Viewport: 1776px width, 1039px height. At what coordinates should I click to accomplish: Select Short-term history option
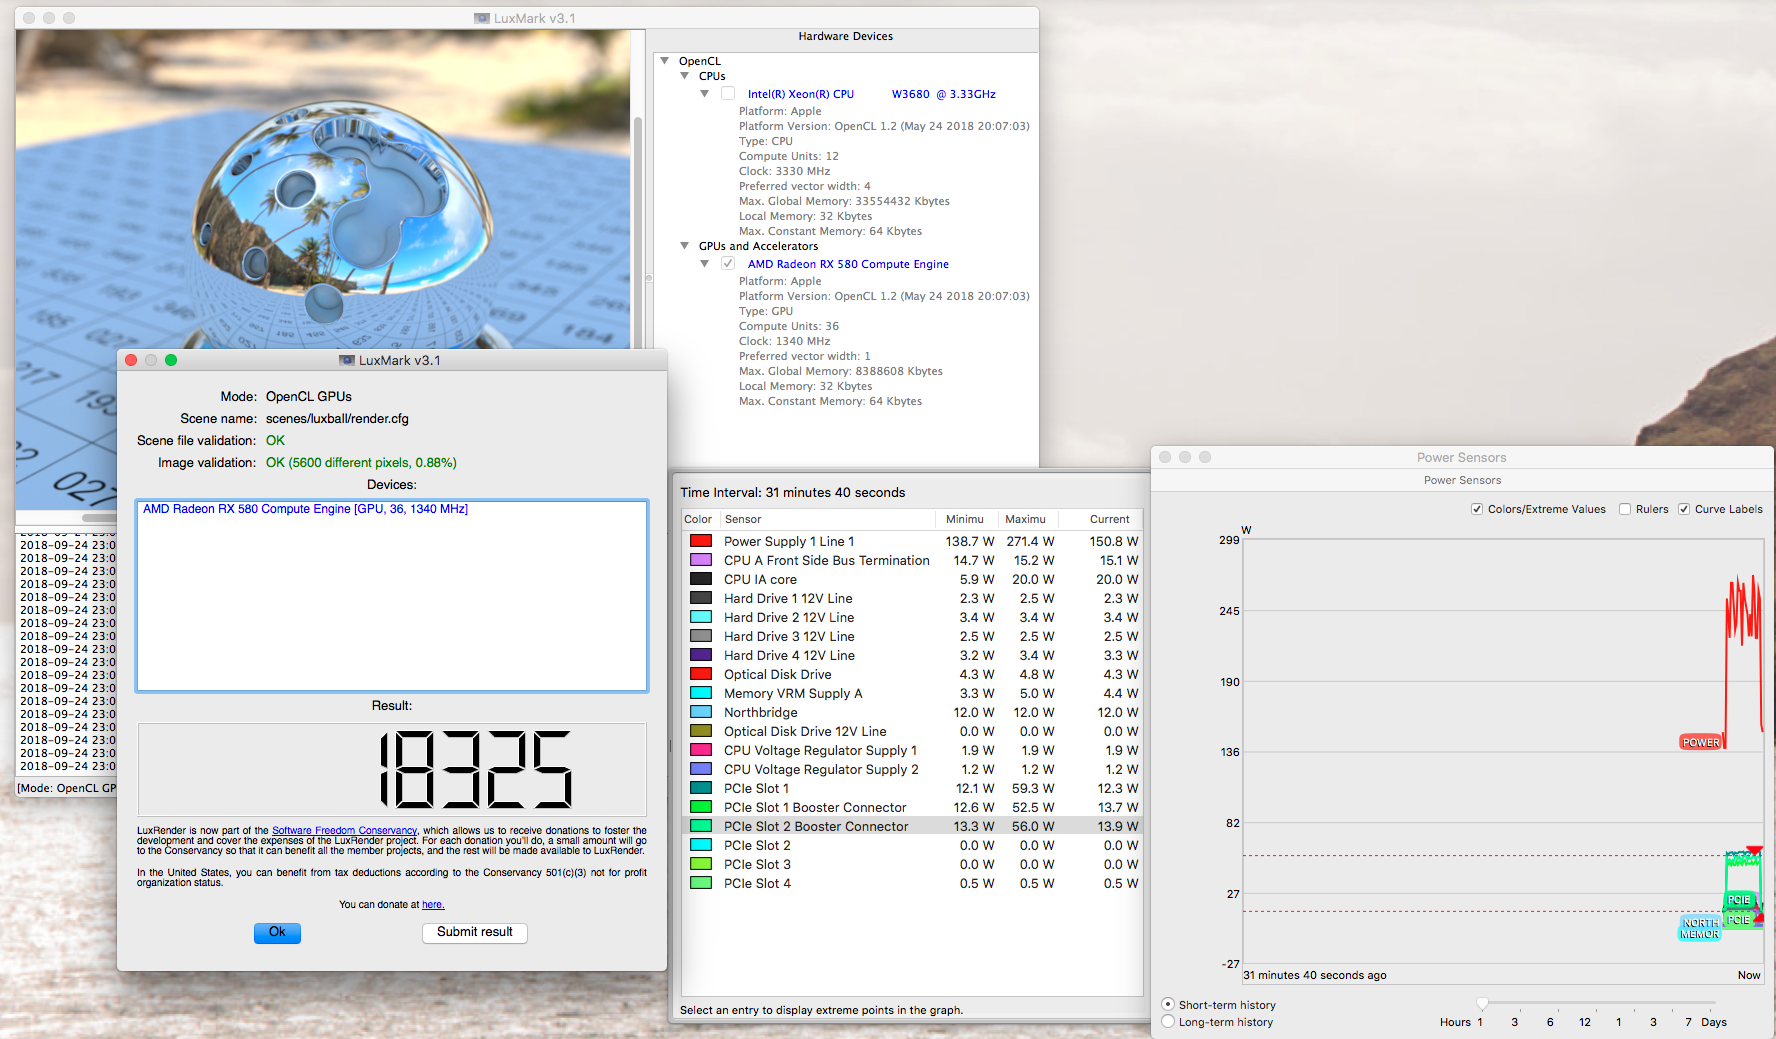(1168, 1004)
